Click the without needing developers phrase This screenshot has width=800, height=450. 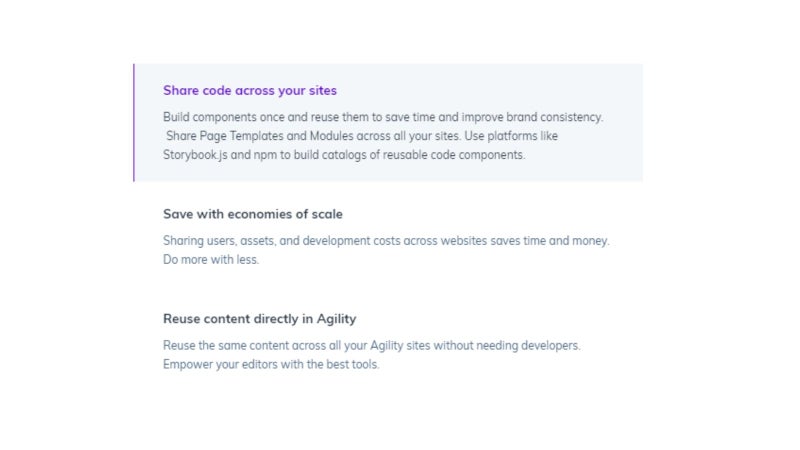tap(507, 345)
